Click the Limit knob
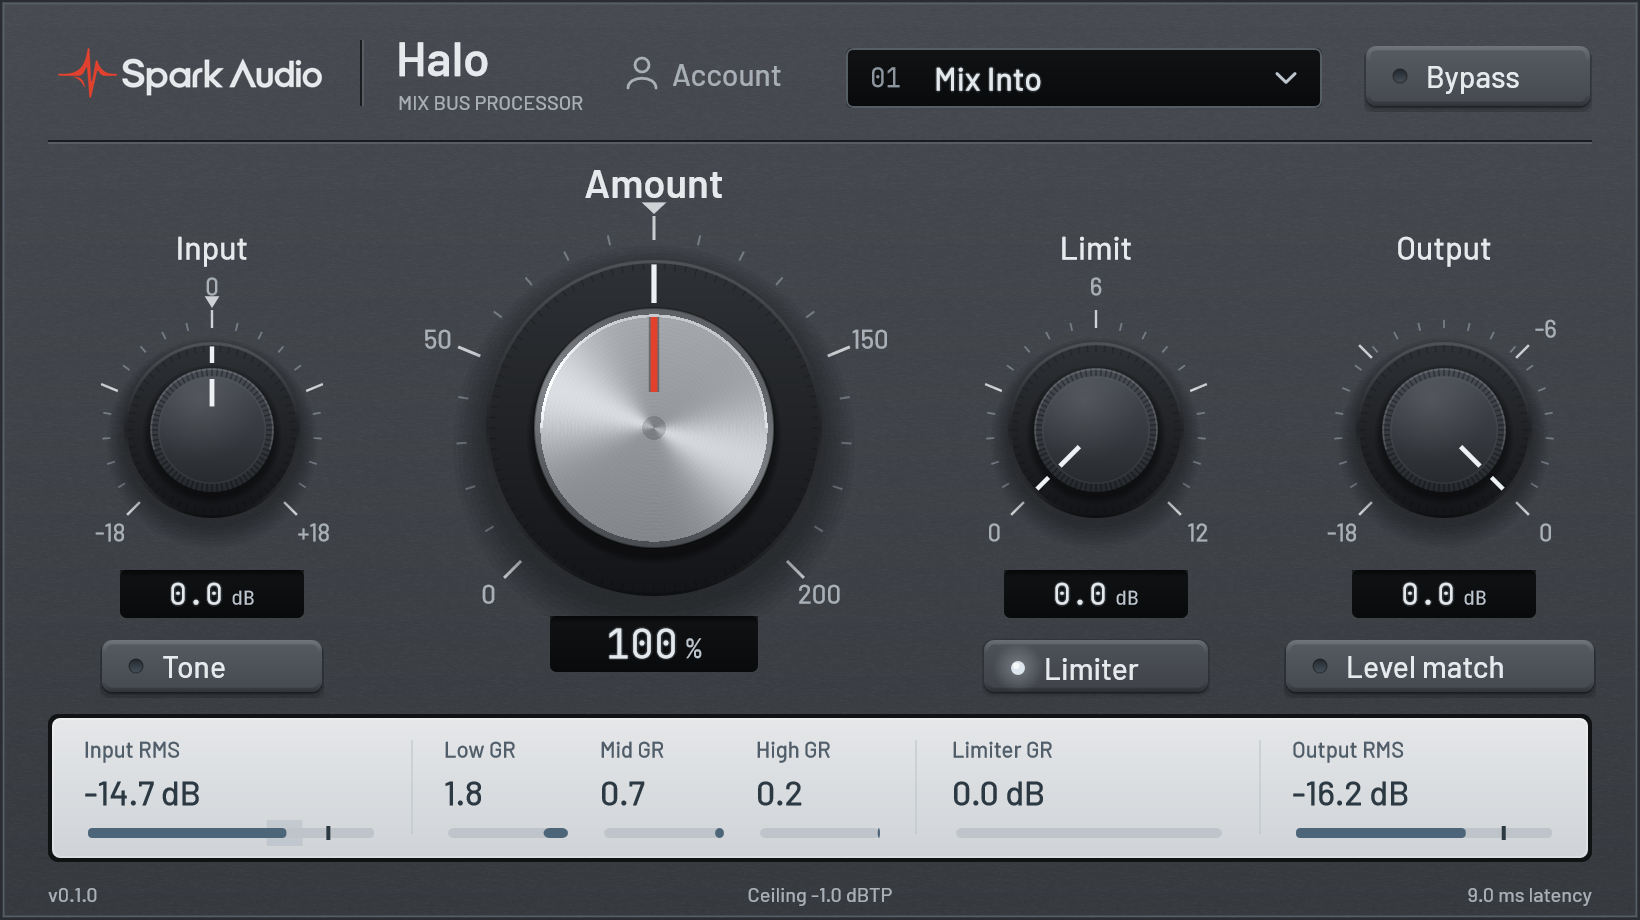Screen dimensions: 1640x920 coord(1096,431)
